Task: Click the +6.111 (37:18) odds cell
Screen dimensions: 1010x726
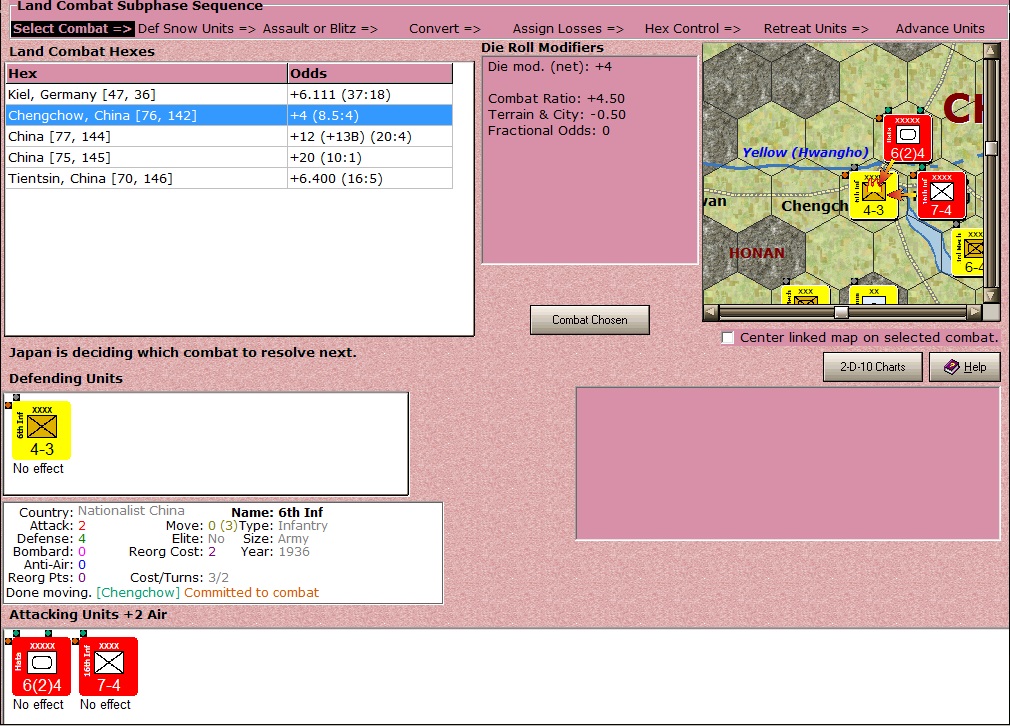Action: [x=370, y=95]
